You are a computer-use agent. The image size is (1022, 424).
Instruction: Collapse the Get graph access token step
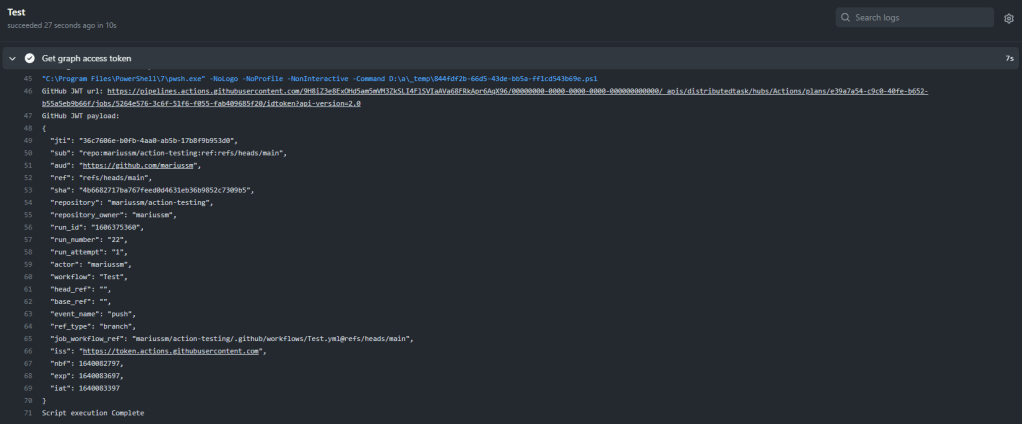13,59
